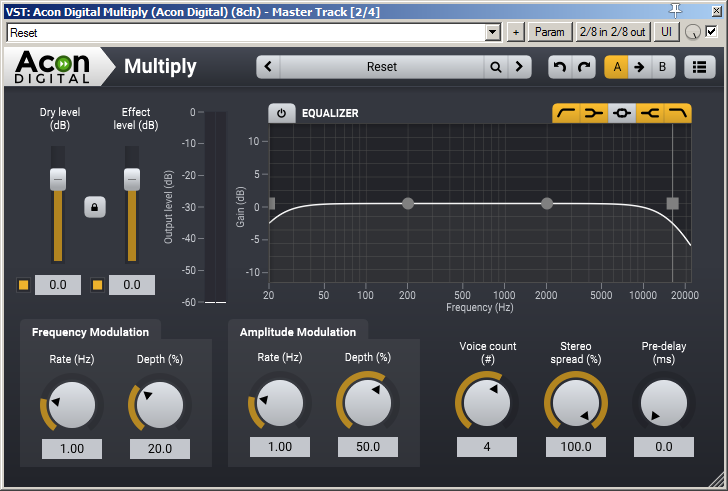Toggle the Equalizer power button
Image resolution: width=728 pixels, height=491 pixels.
[281, 113]
